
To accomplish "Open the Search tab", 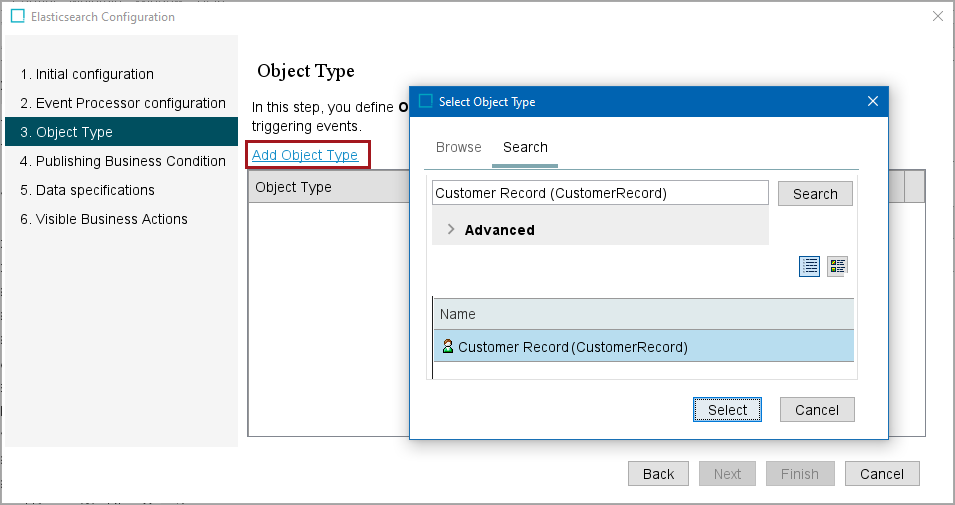I will pyautogui.click(x=525, y=147).
